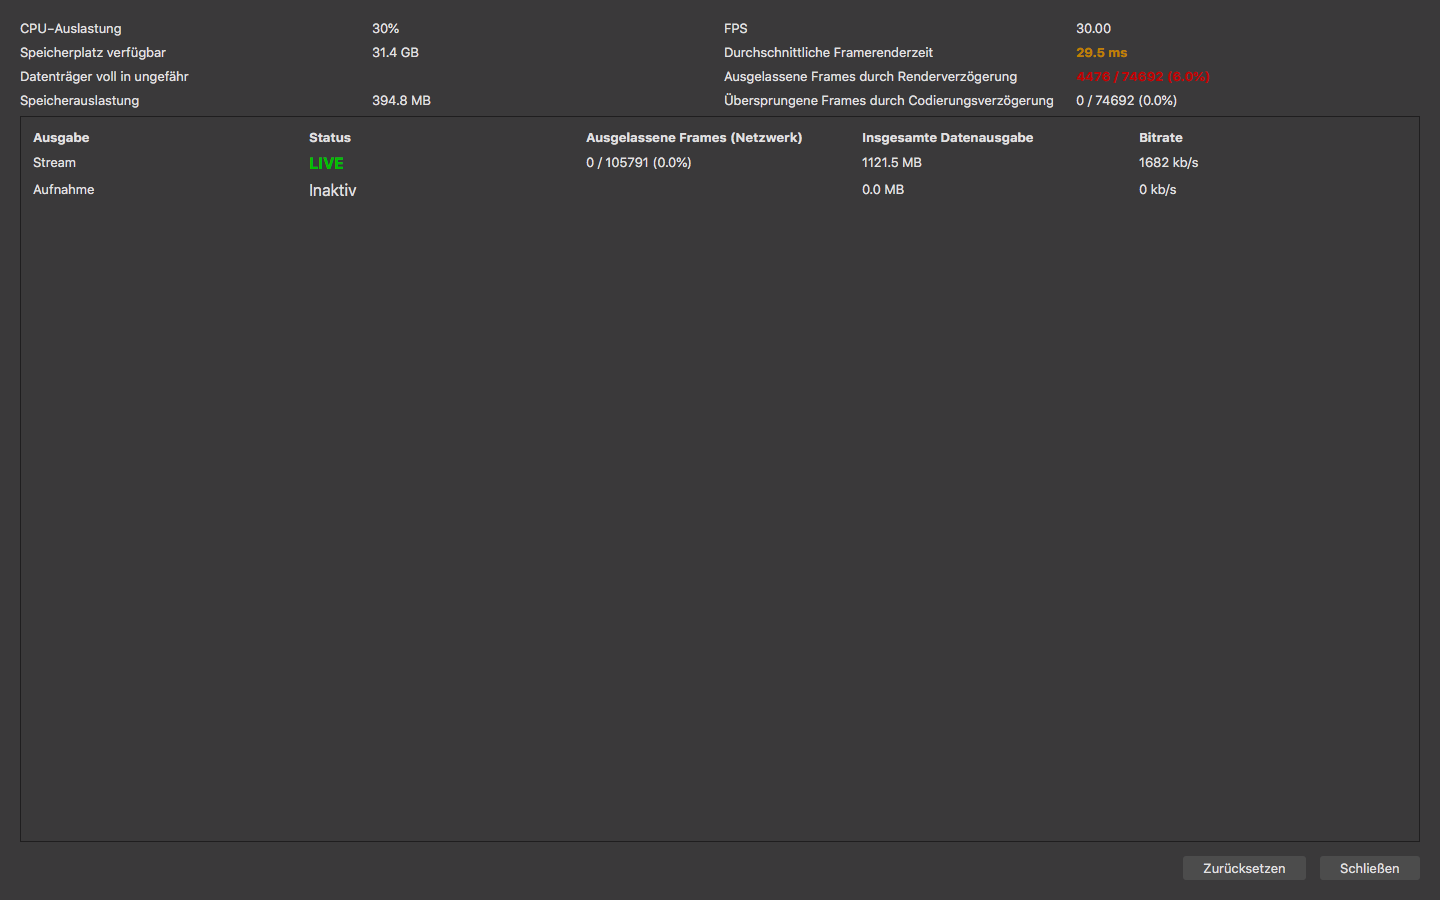Click the 1682 kb/s stream bitrate
This screenshot has width=1440, height=900.
coord(1168,163)
